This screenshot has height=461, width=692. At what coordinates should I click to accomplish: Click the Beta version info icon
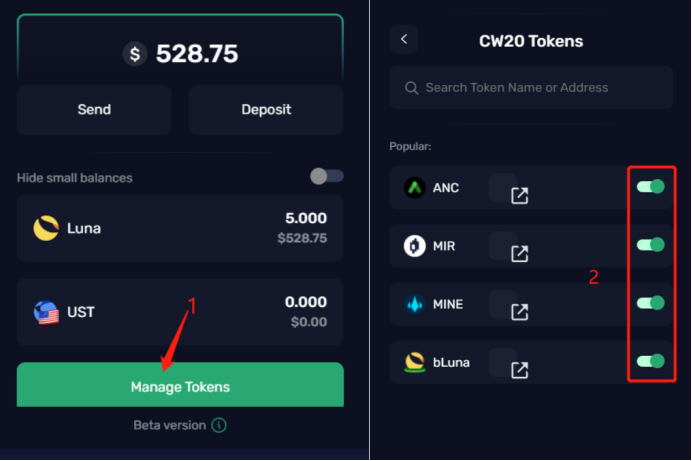click(x=219, y=425)
